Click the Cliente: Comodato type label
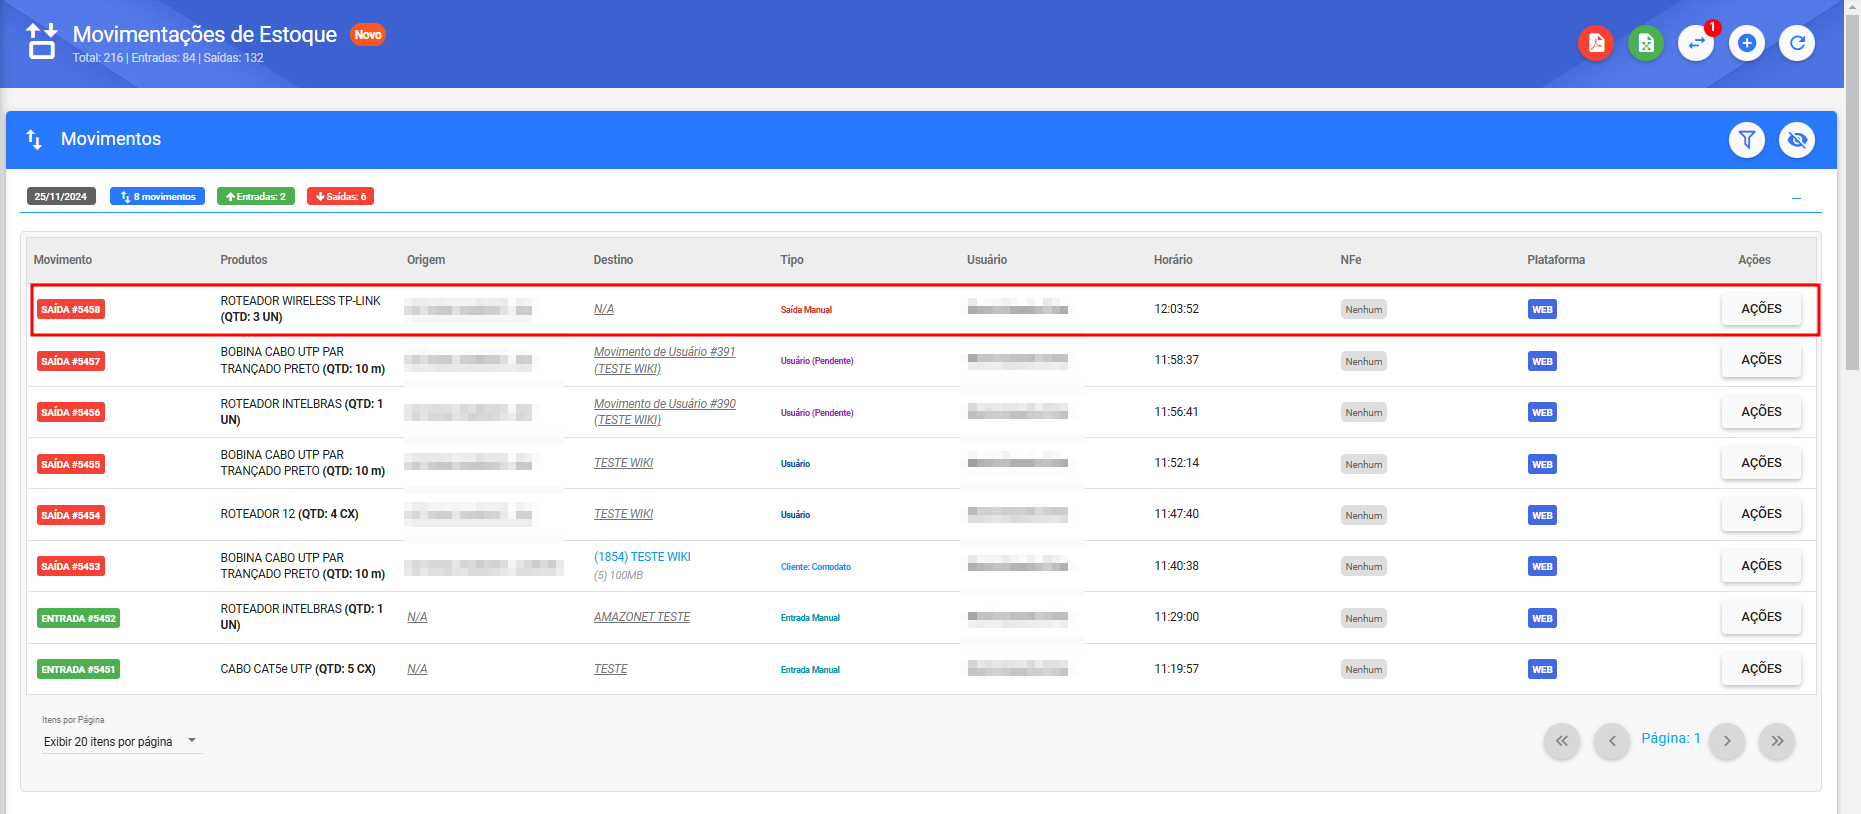Image resolution: width=1861 pixels, height=814 pixels. pyautogui.click(x=816, y=567)
